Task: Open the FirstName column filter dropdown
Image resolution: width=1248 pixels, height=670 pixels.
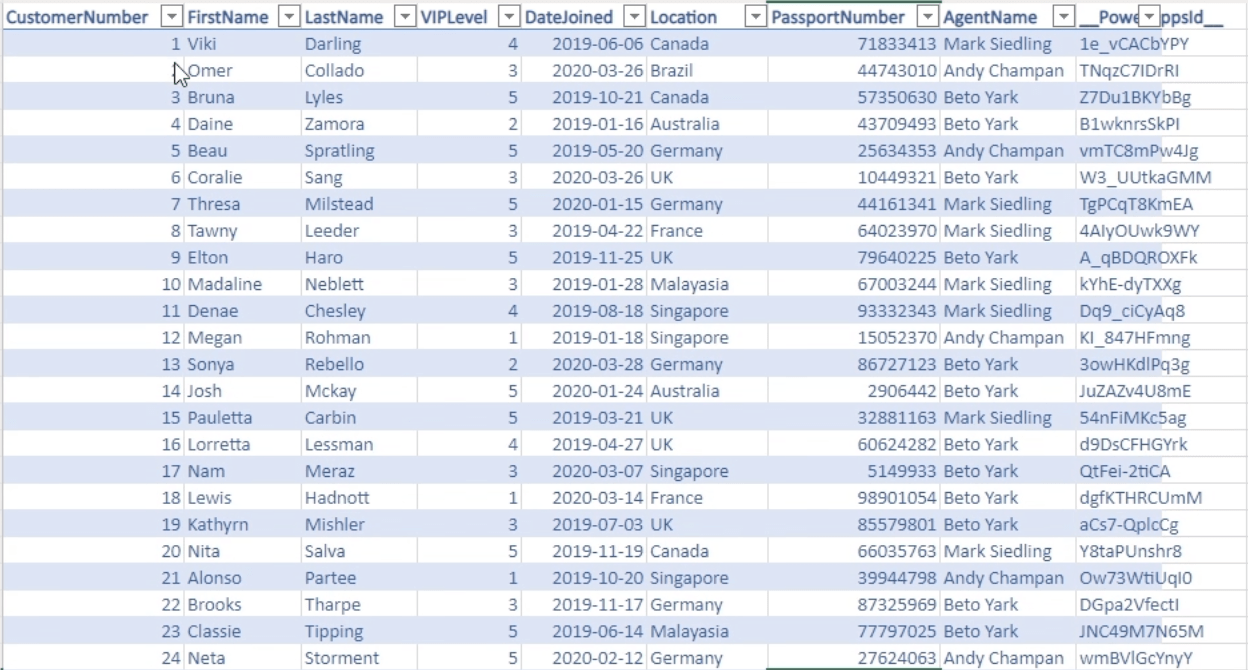Action: click(x=288, y=17)
